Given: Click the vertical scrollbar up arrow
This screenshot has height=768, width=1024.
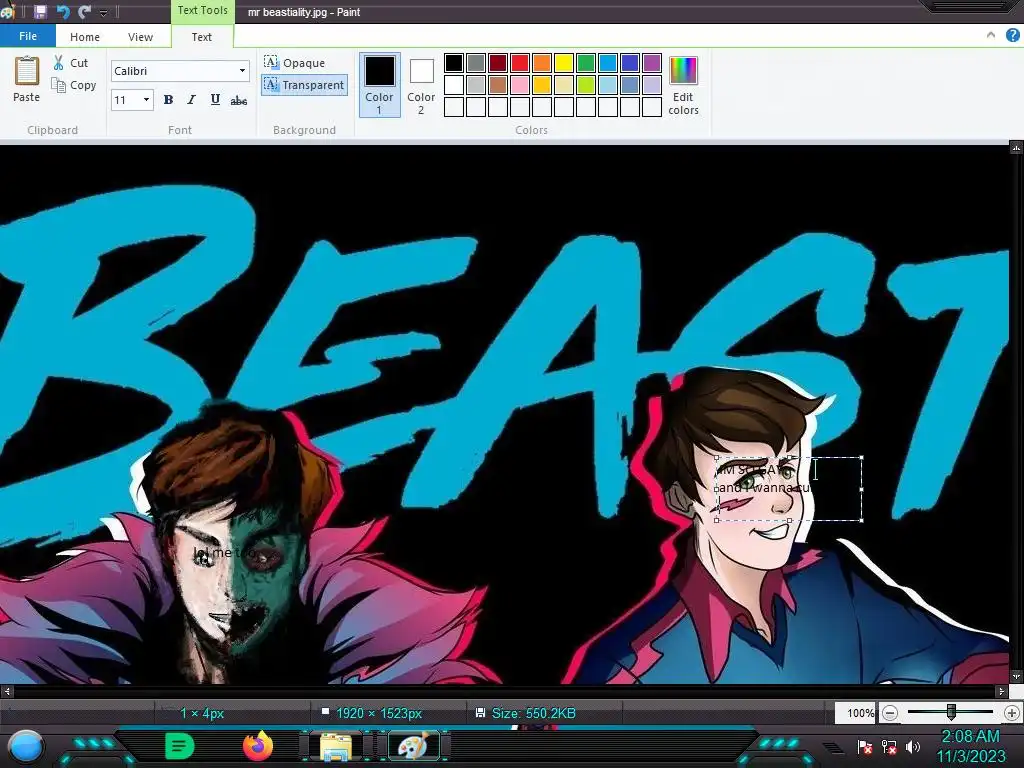Looking at the screenshot, I should pos(1016,148).
